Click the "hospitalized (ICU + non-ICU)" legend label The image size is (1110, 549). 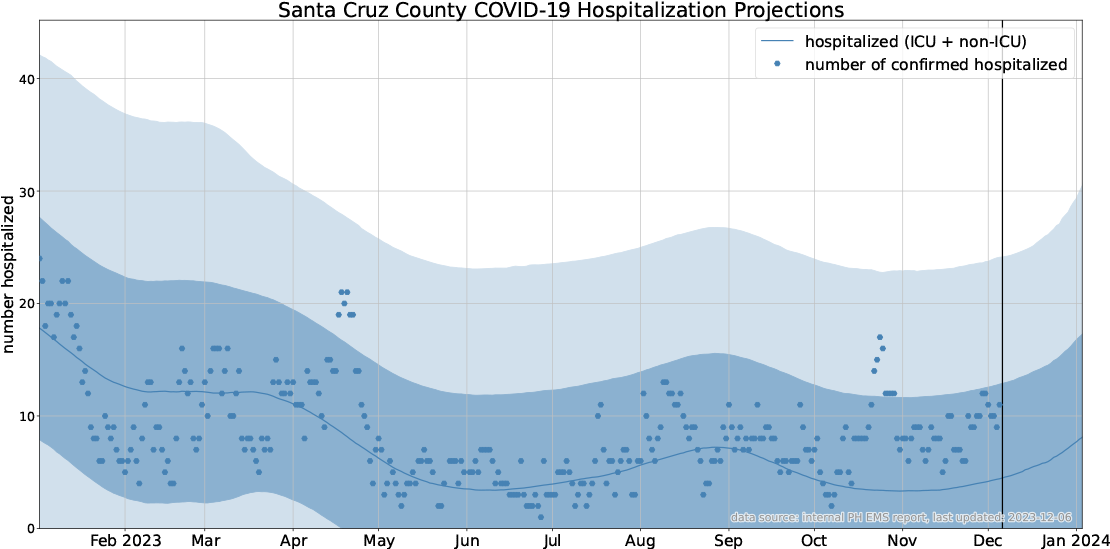click(915, 42)
